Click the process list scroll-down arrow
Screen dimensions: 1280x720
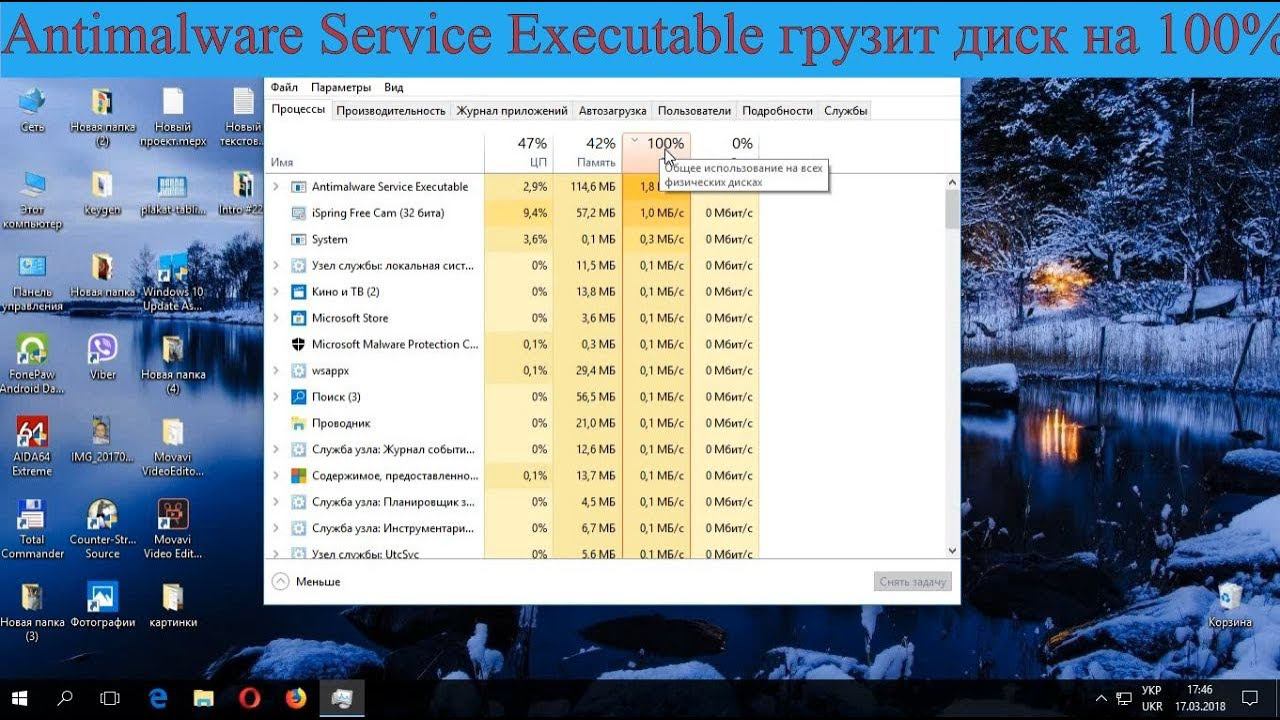tap(952, 550)
